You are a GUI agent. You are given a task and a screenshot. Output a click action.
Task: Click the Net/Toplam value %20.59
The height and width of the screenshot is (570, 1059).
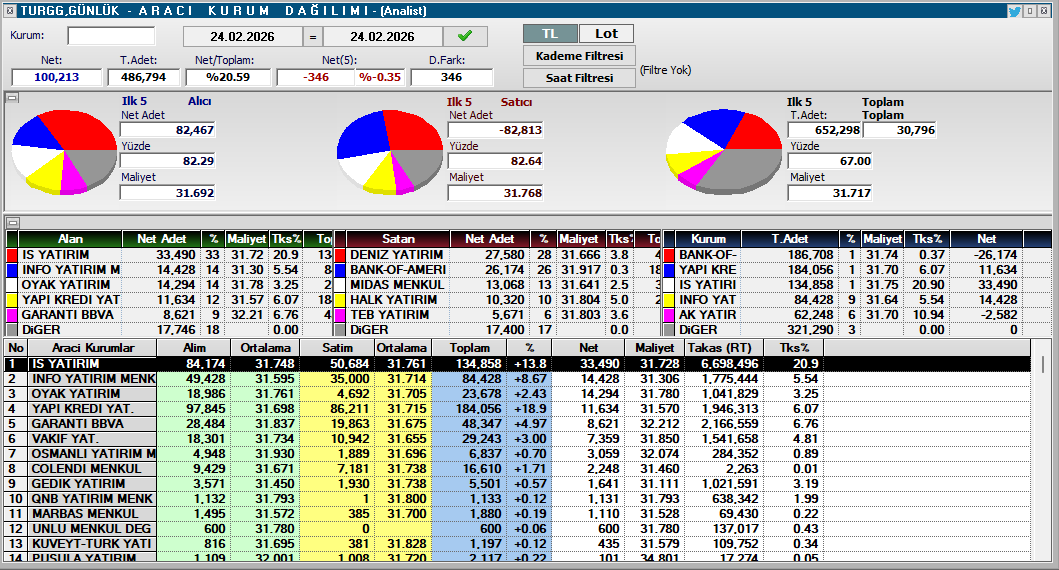(x=228, y=78)
